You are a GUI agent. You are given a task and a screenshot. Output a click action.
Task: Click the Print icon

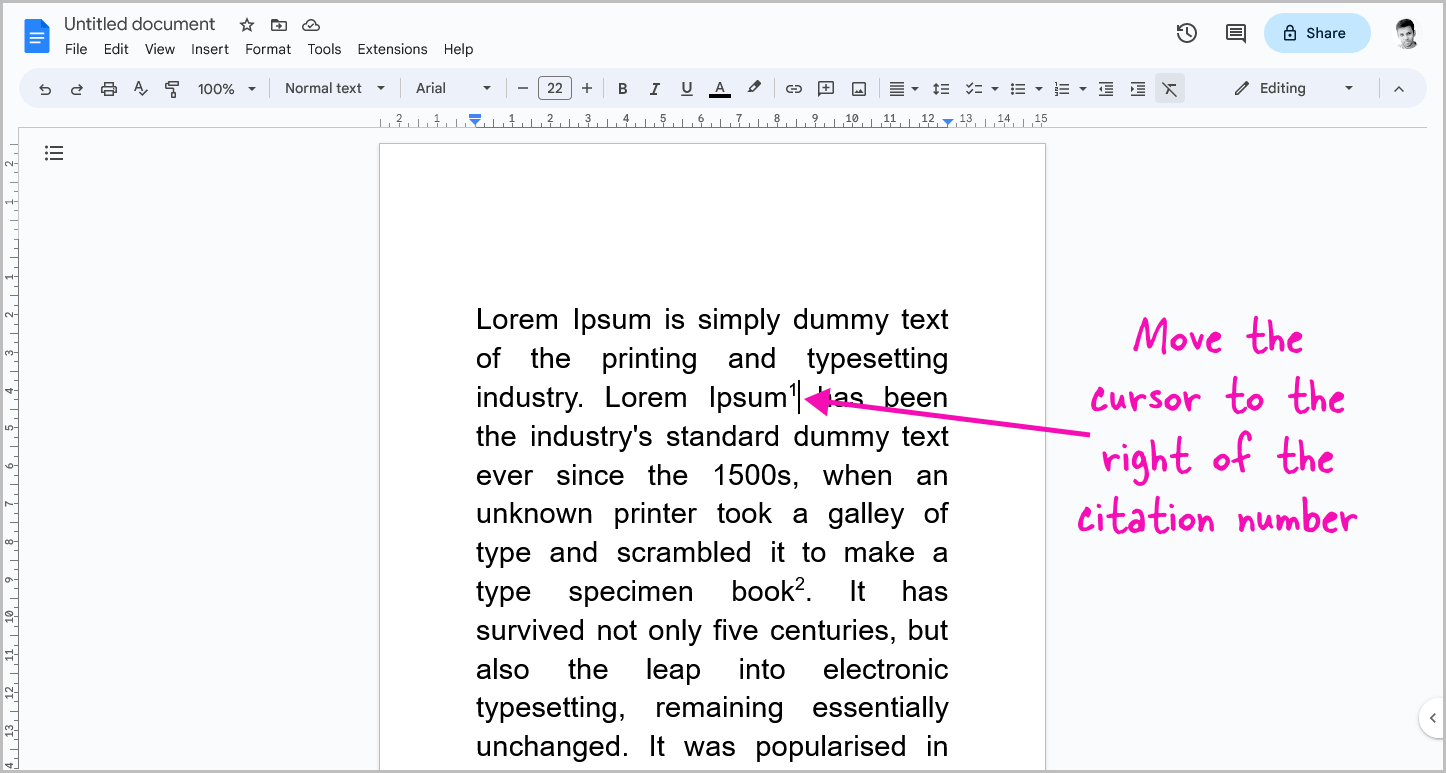point(108,88)
